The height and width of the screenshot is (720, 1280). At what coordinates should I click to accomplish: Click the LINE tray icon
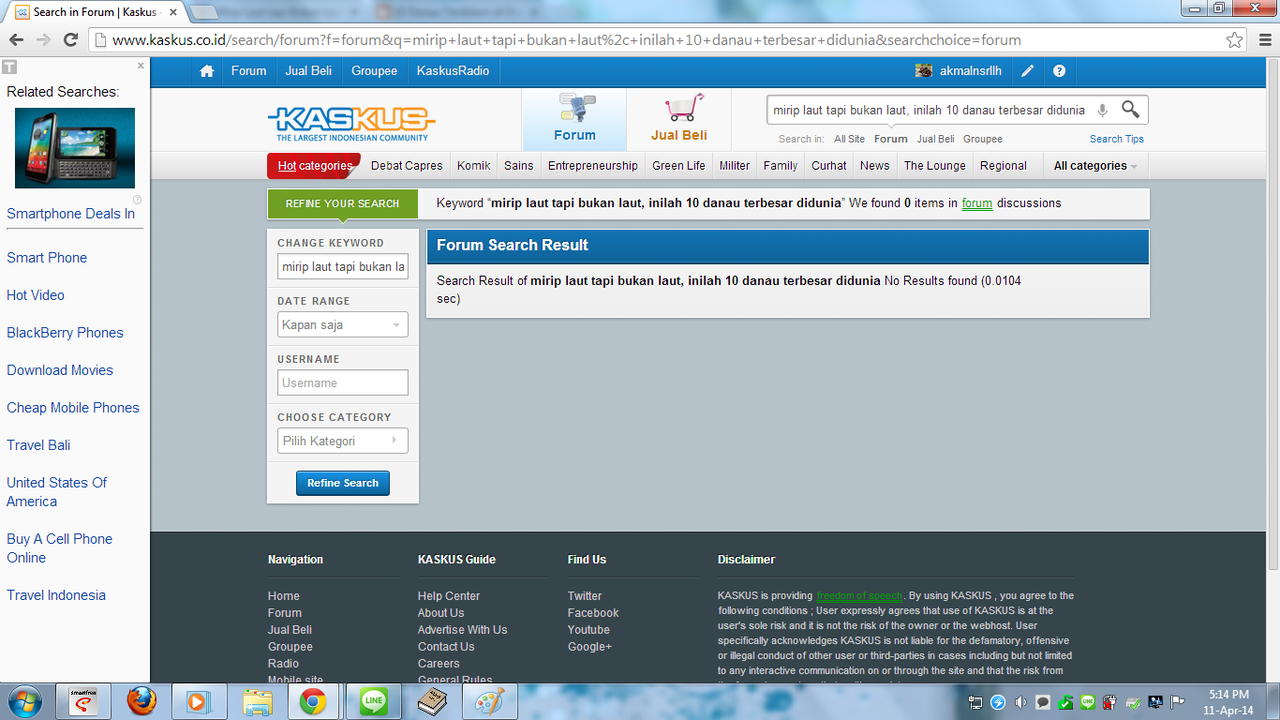[x=1088, y=702]
